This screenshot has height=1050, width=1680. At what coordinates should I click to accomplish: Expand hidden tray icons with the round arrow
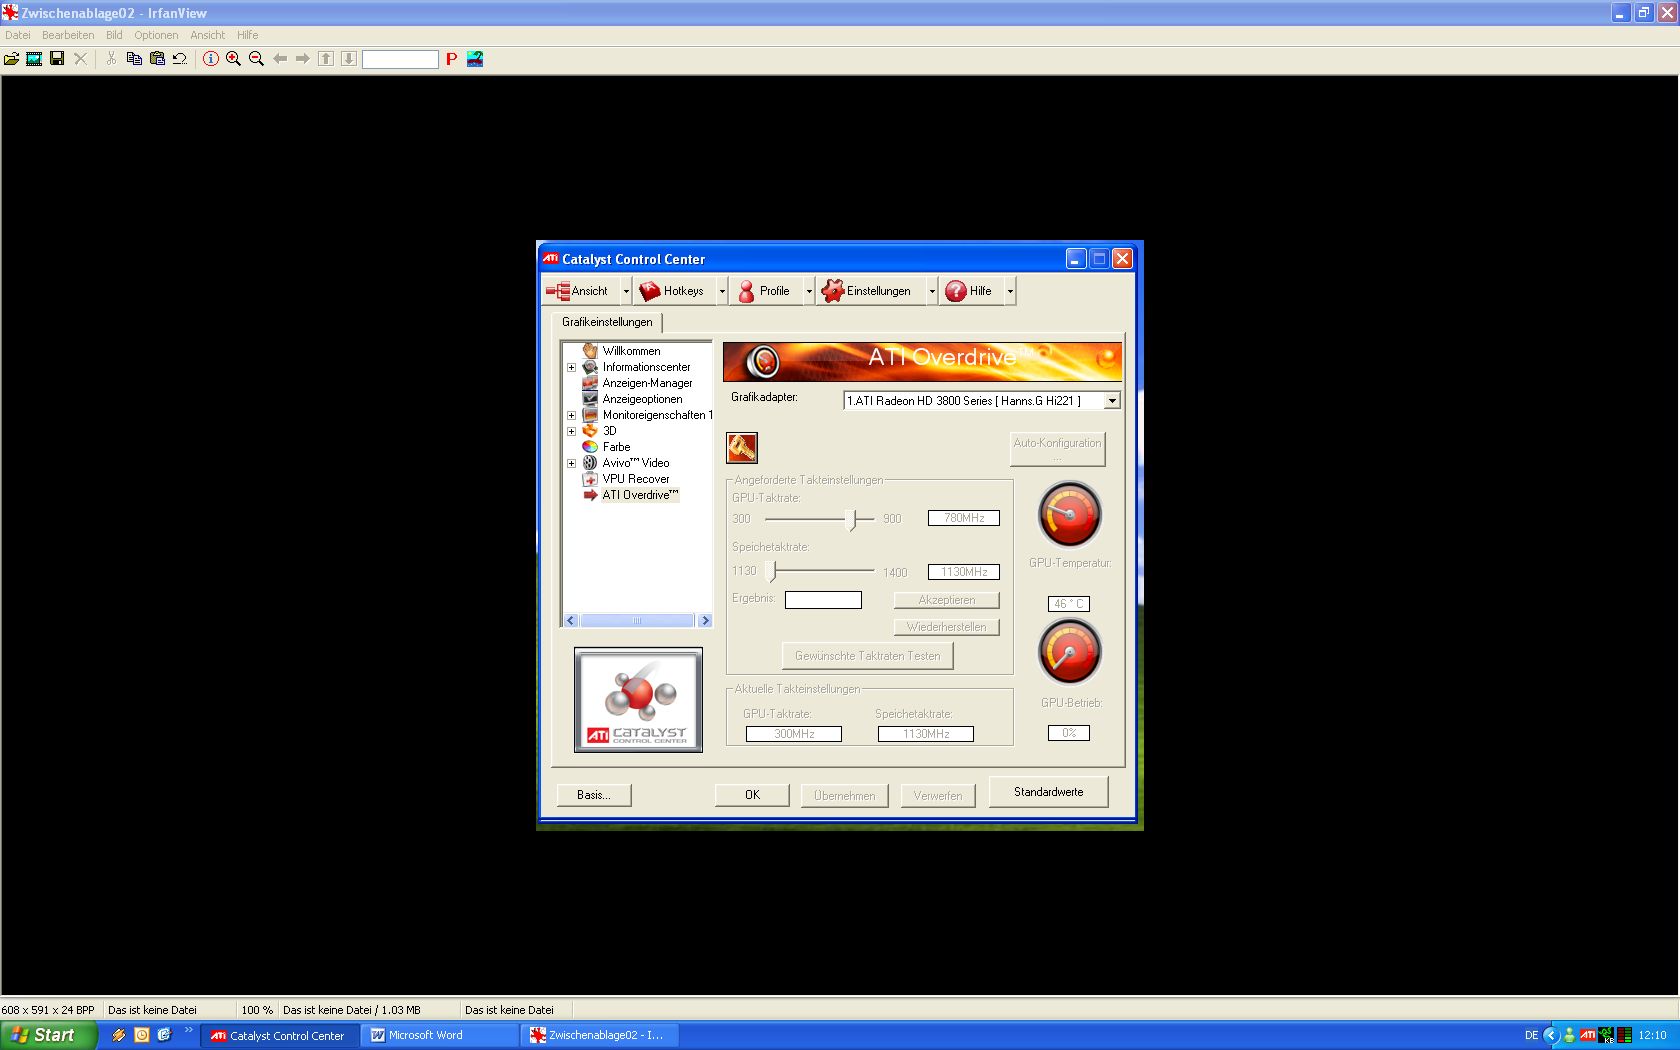1551,1036
